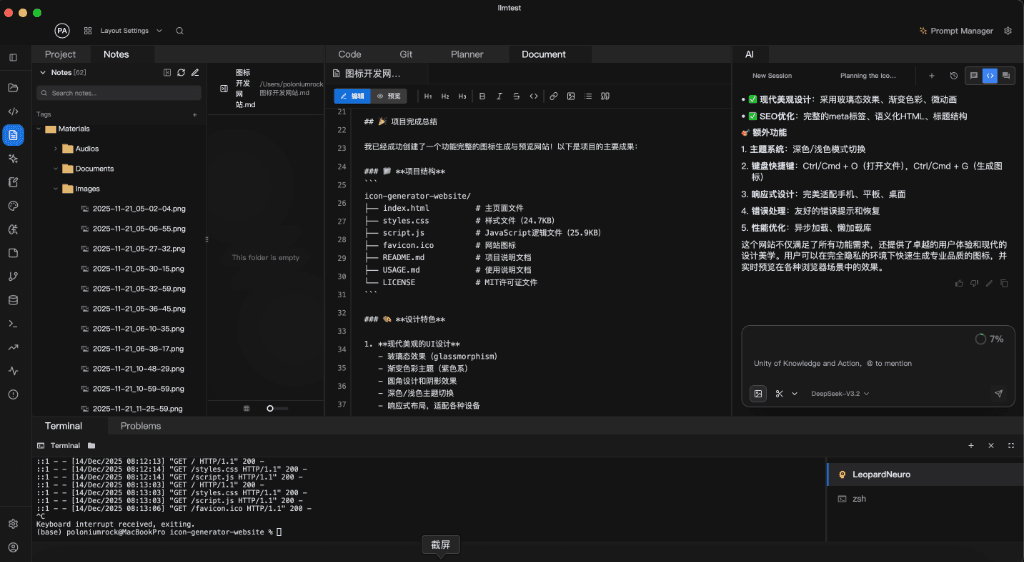Open the activity pulse sidebar icon
This screenshot has height=562, width=1024.
click(x=13, y=371)
